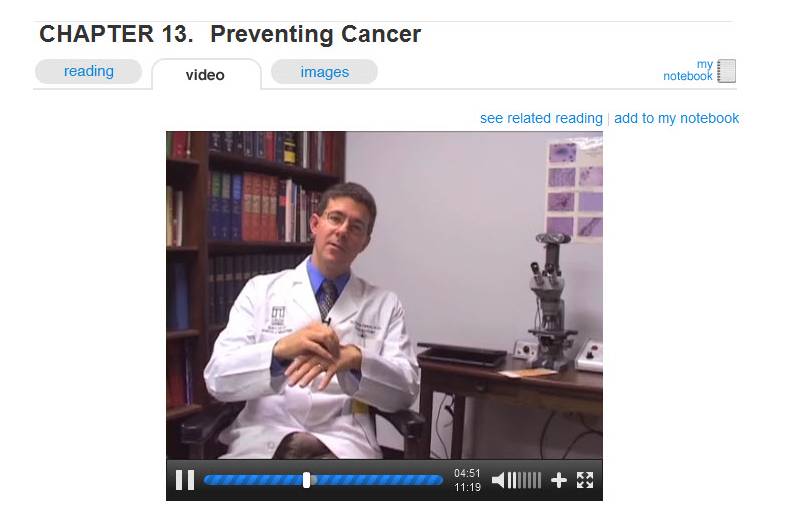The image size is (798, 528).
Task: Open my notebook via notebook icon
Action: [x=726, y=71]
